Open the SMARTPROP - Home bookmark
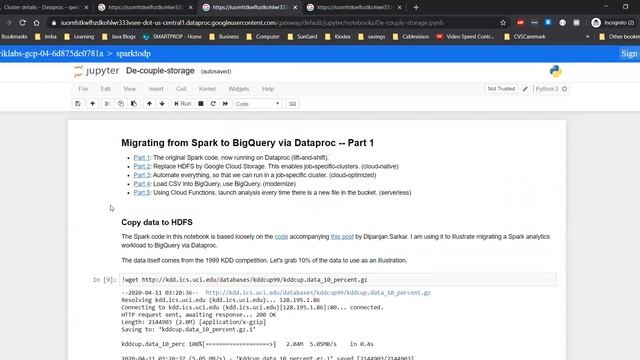 point(172,37)
